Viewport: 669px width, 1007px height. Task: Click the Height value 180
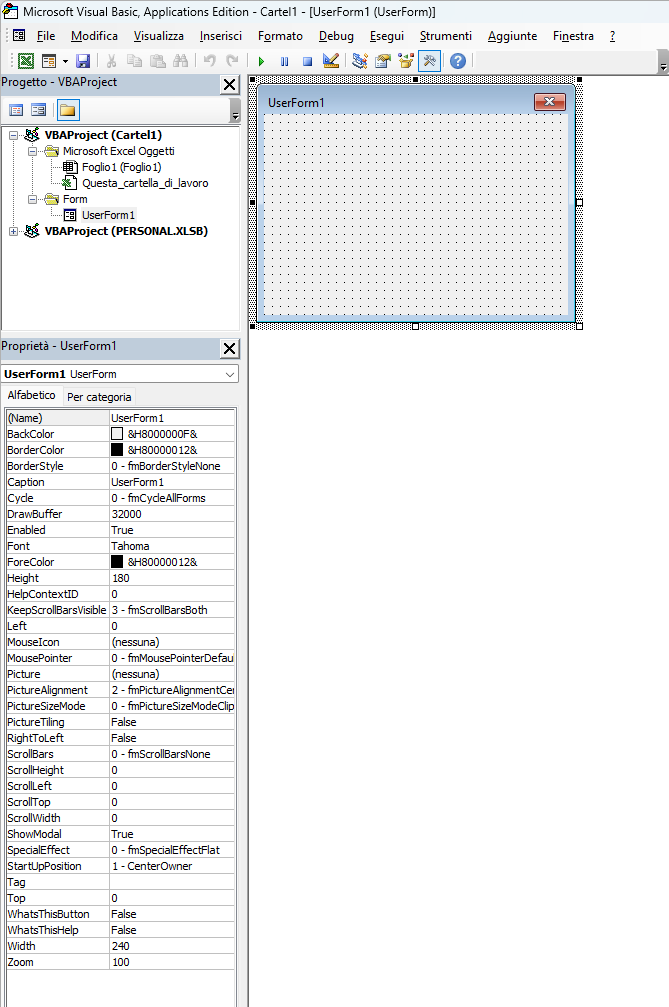click(x=172, y=578)
